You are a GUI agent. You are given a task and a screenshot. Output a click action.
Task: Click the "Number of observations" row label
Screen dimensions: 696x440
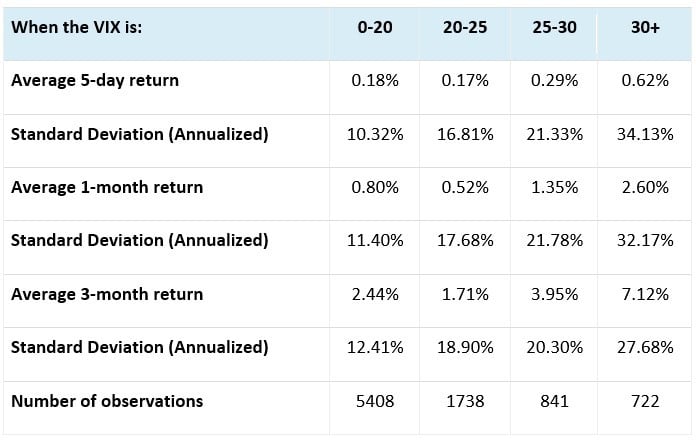107,401
